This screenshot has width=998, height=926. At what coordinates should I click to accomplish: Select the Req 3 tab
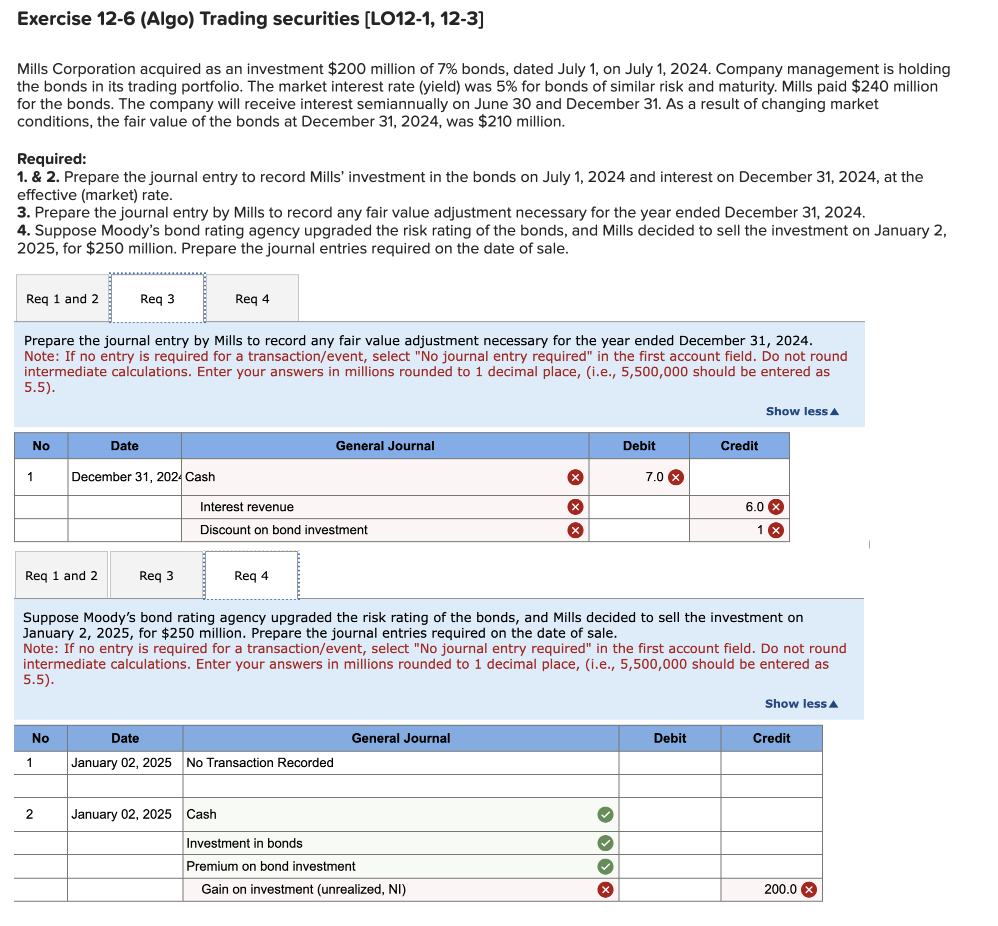156,297
